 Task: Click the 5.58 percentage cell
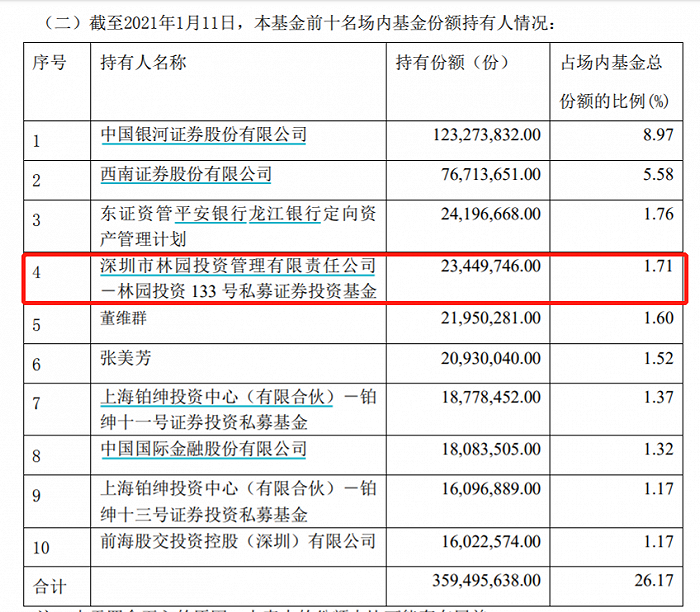(x=658, y=175)
